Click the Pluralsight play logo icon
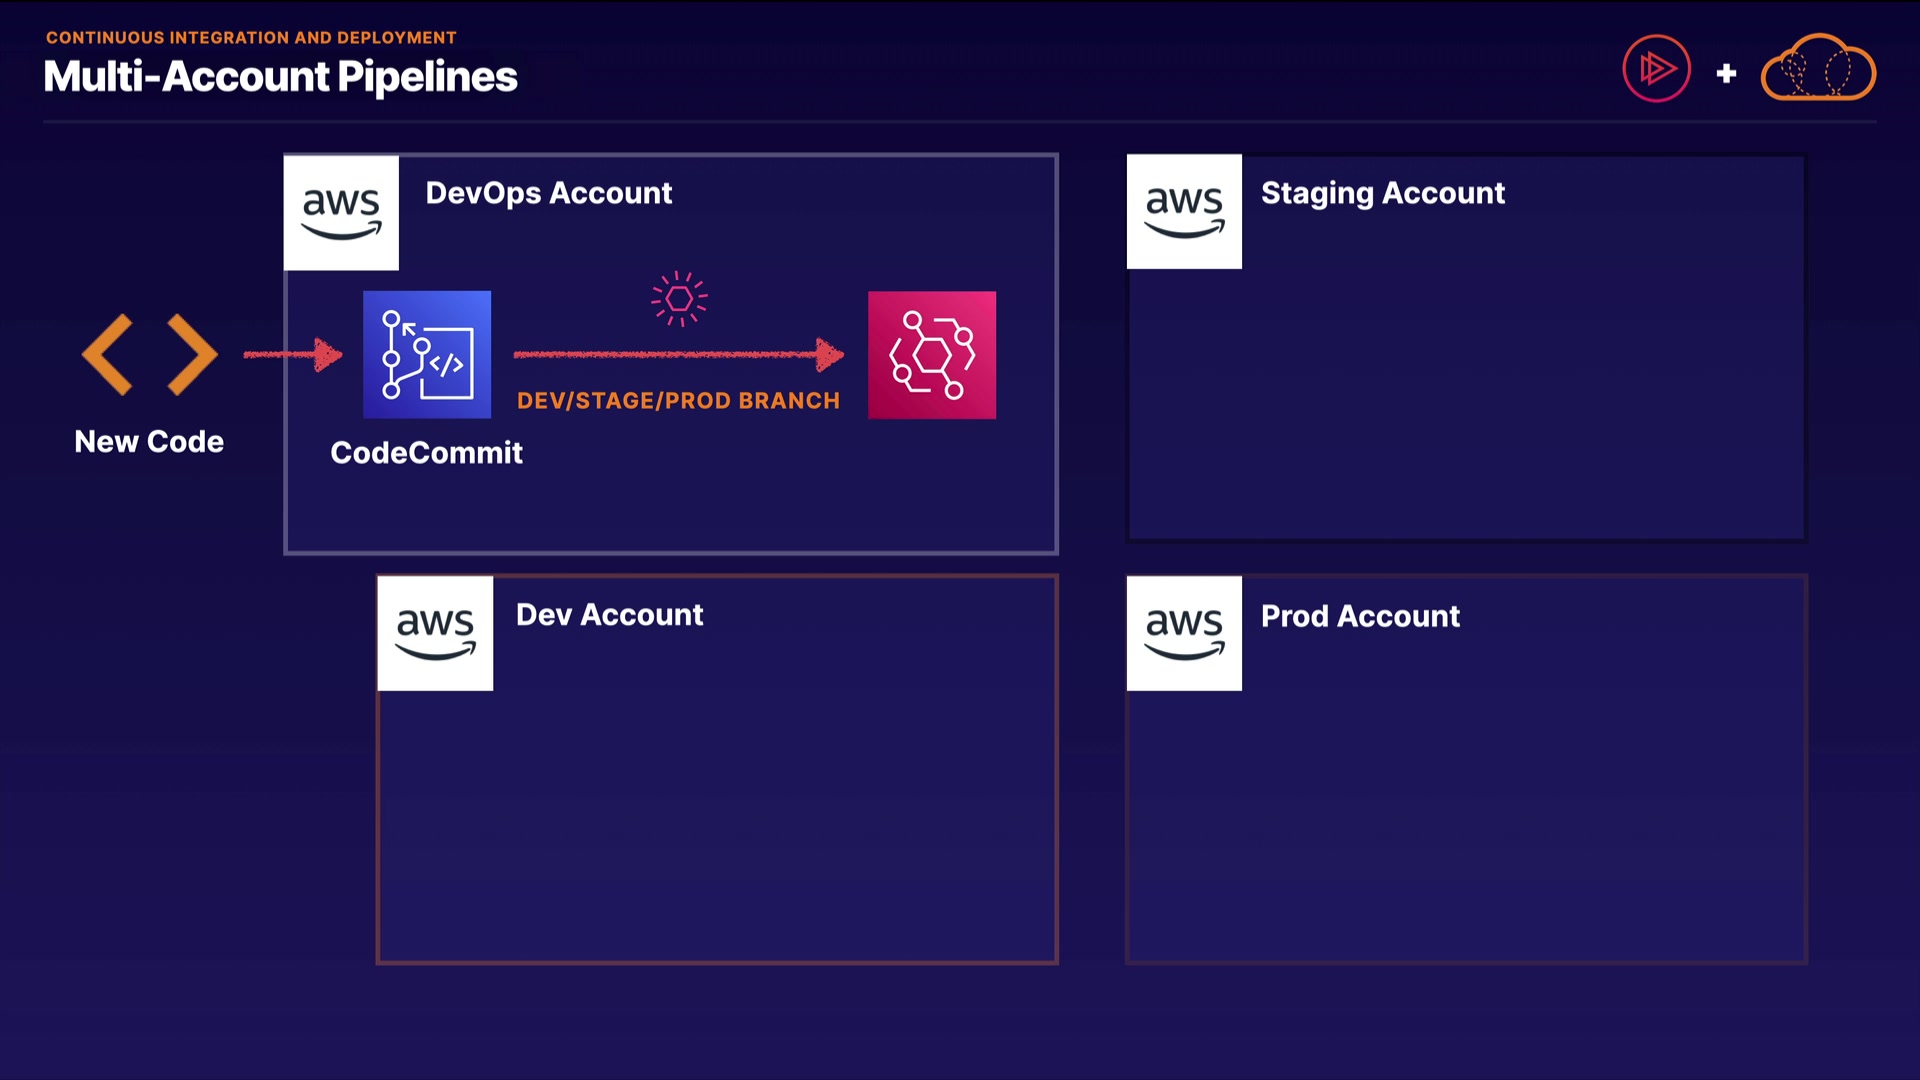 click(x=1656, y=69)
